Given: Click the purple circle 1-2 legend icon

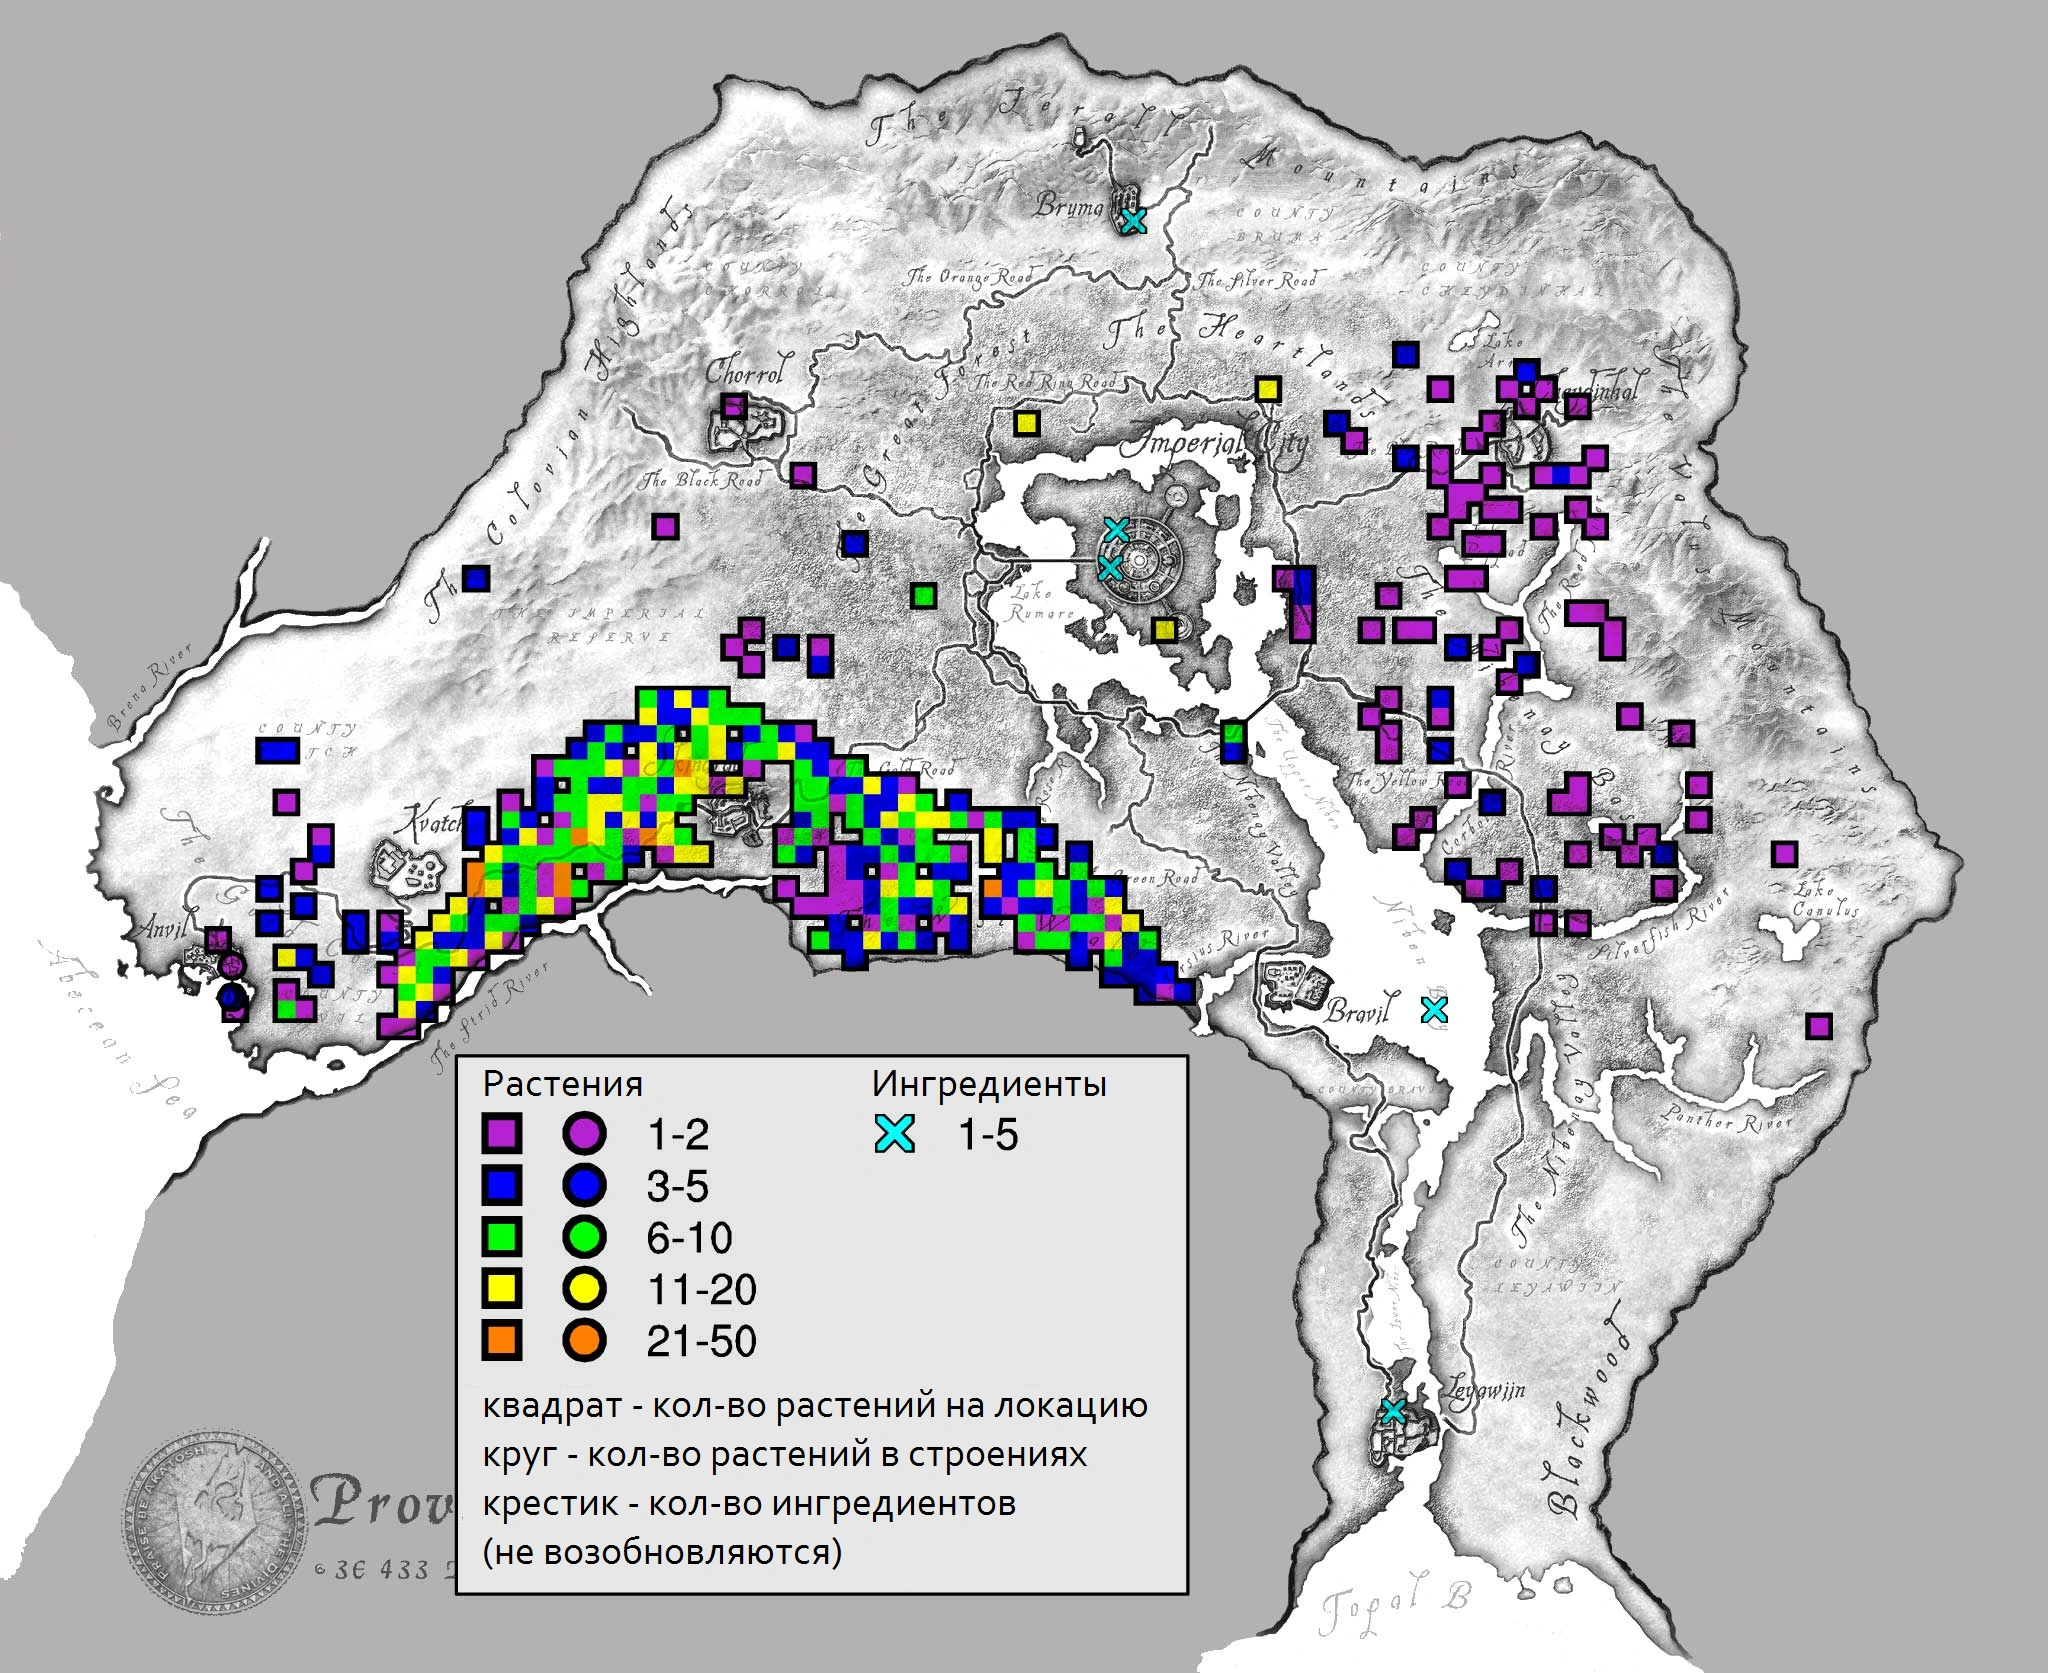Looking at the screenshot, I should click(x=585, y=1133).
